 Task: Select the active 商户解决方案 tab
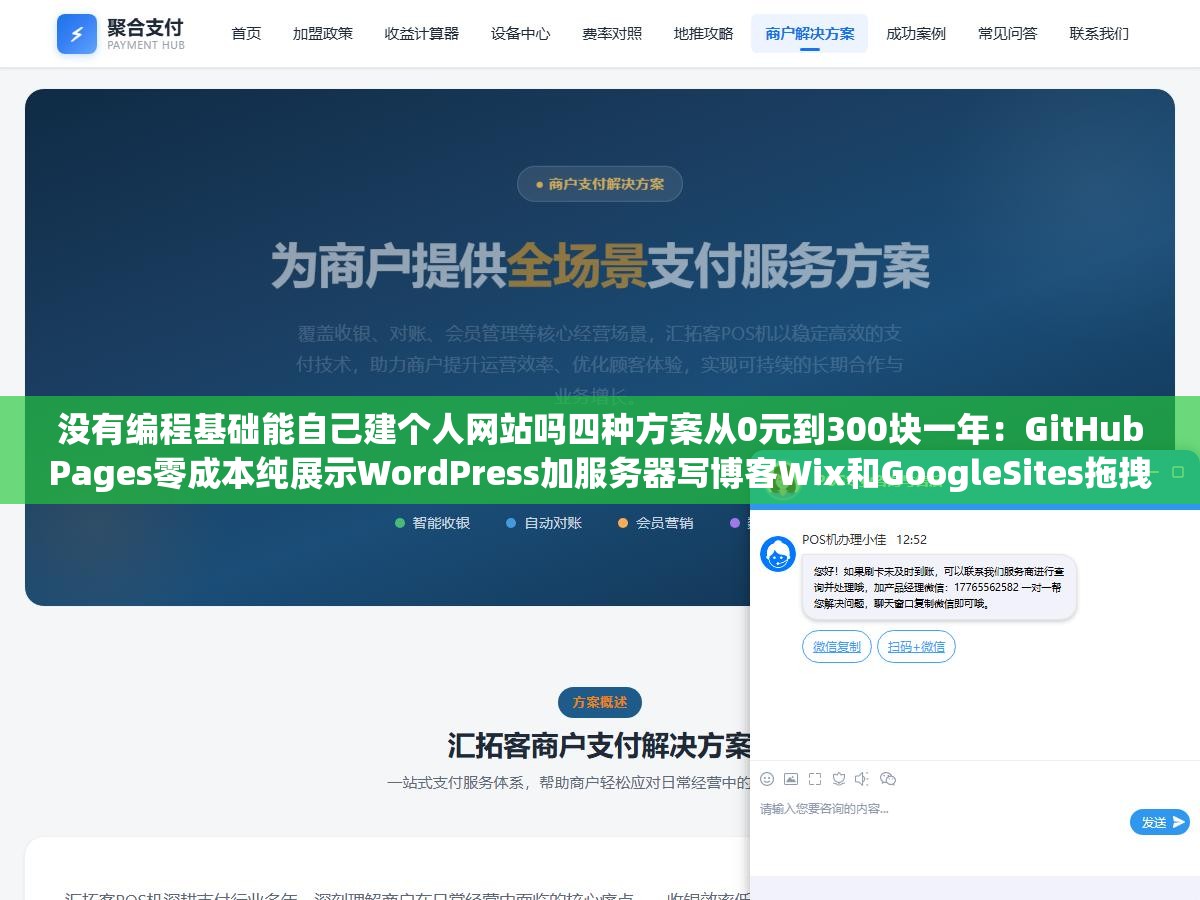(810, 34)
